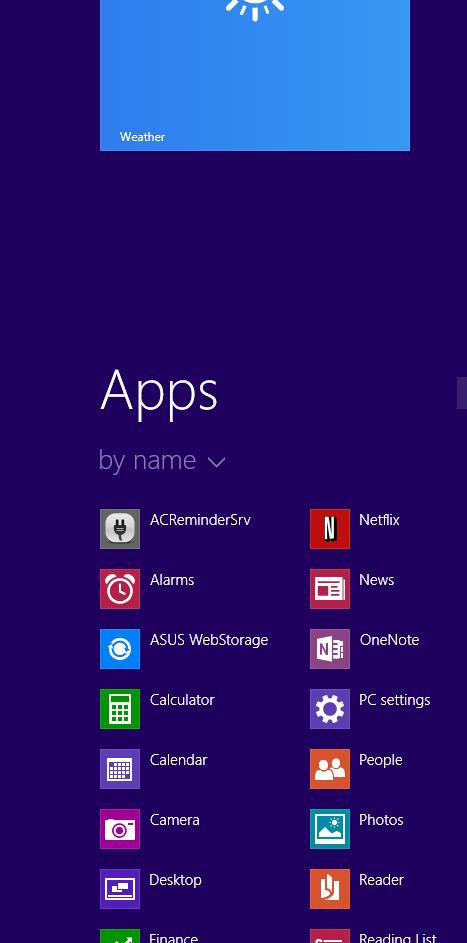Select the ASUS WebStorage label
Screen dimensions: 467x943
click(x=209, y=640)
